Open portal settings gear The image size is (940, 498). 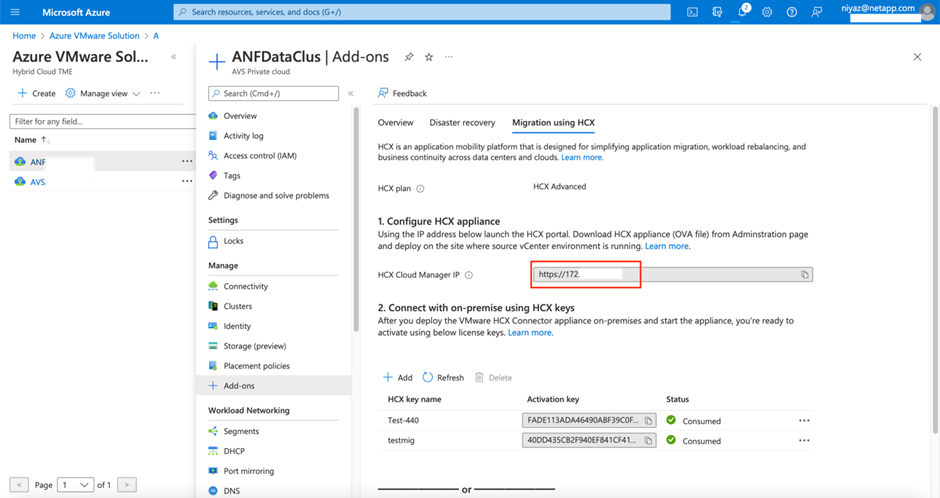click(767, 12)
